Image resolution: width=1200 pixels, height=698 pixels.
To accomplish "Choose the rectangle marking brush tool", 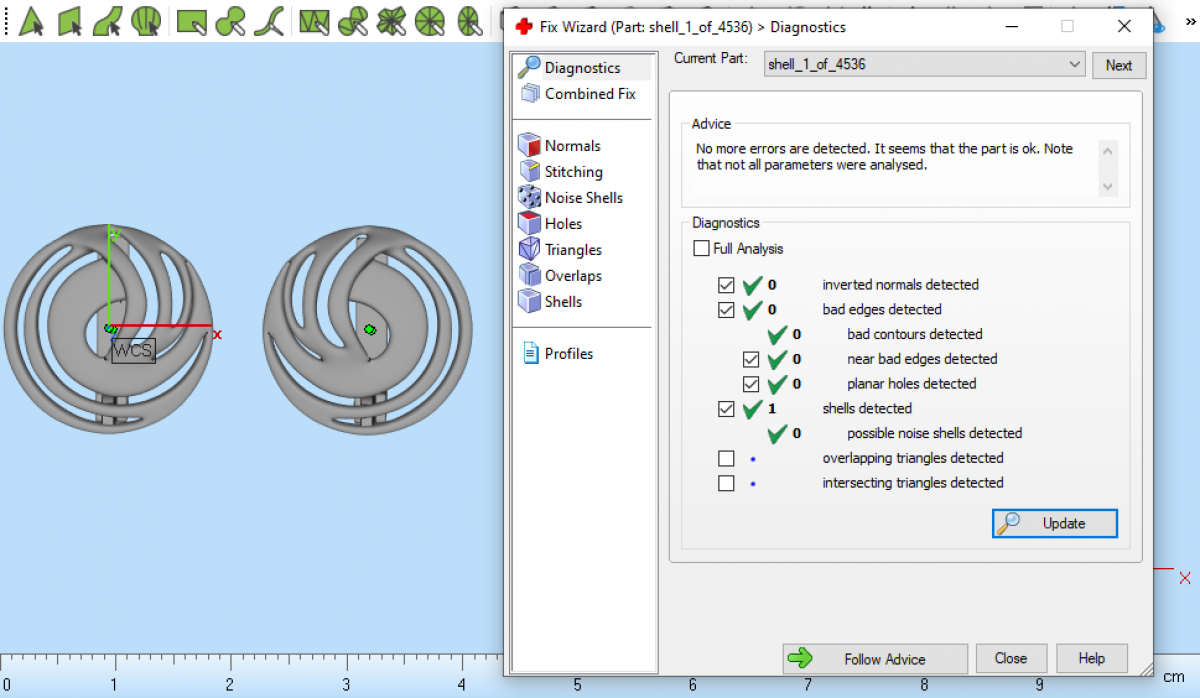I will [x=191, y=21].
